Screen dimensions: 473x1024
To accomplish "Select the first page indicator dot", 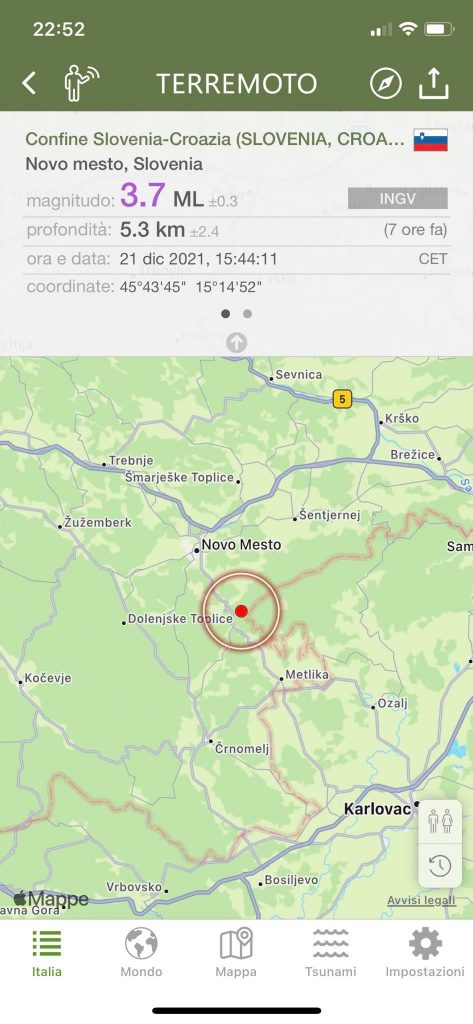I will click(225, 313).
